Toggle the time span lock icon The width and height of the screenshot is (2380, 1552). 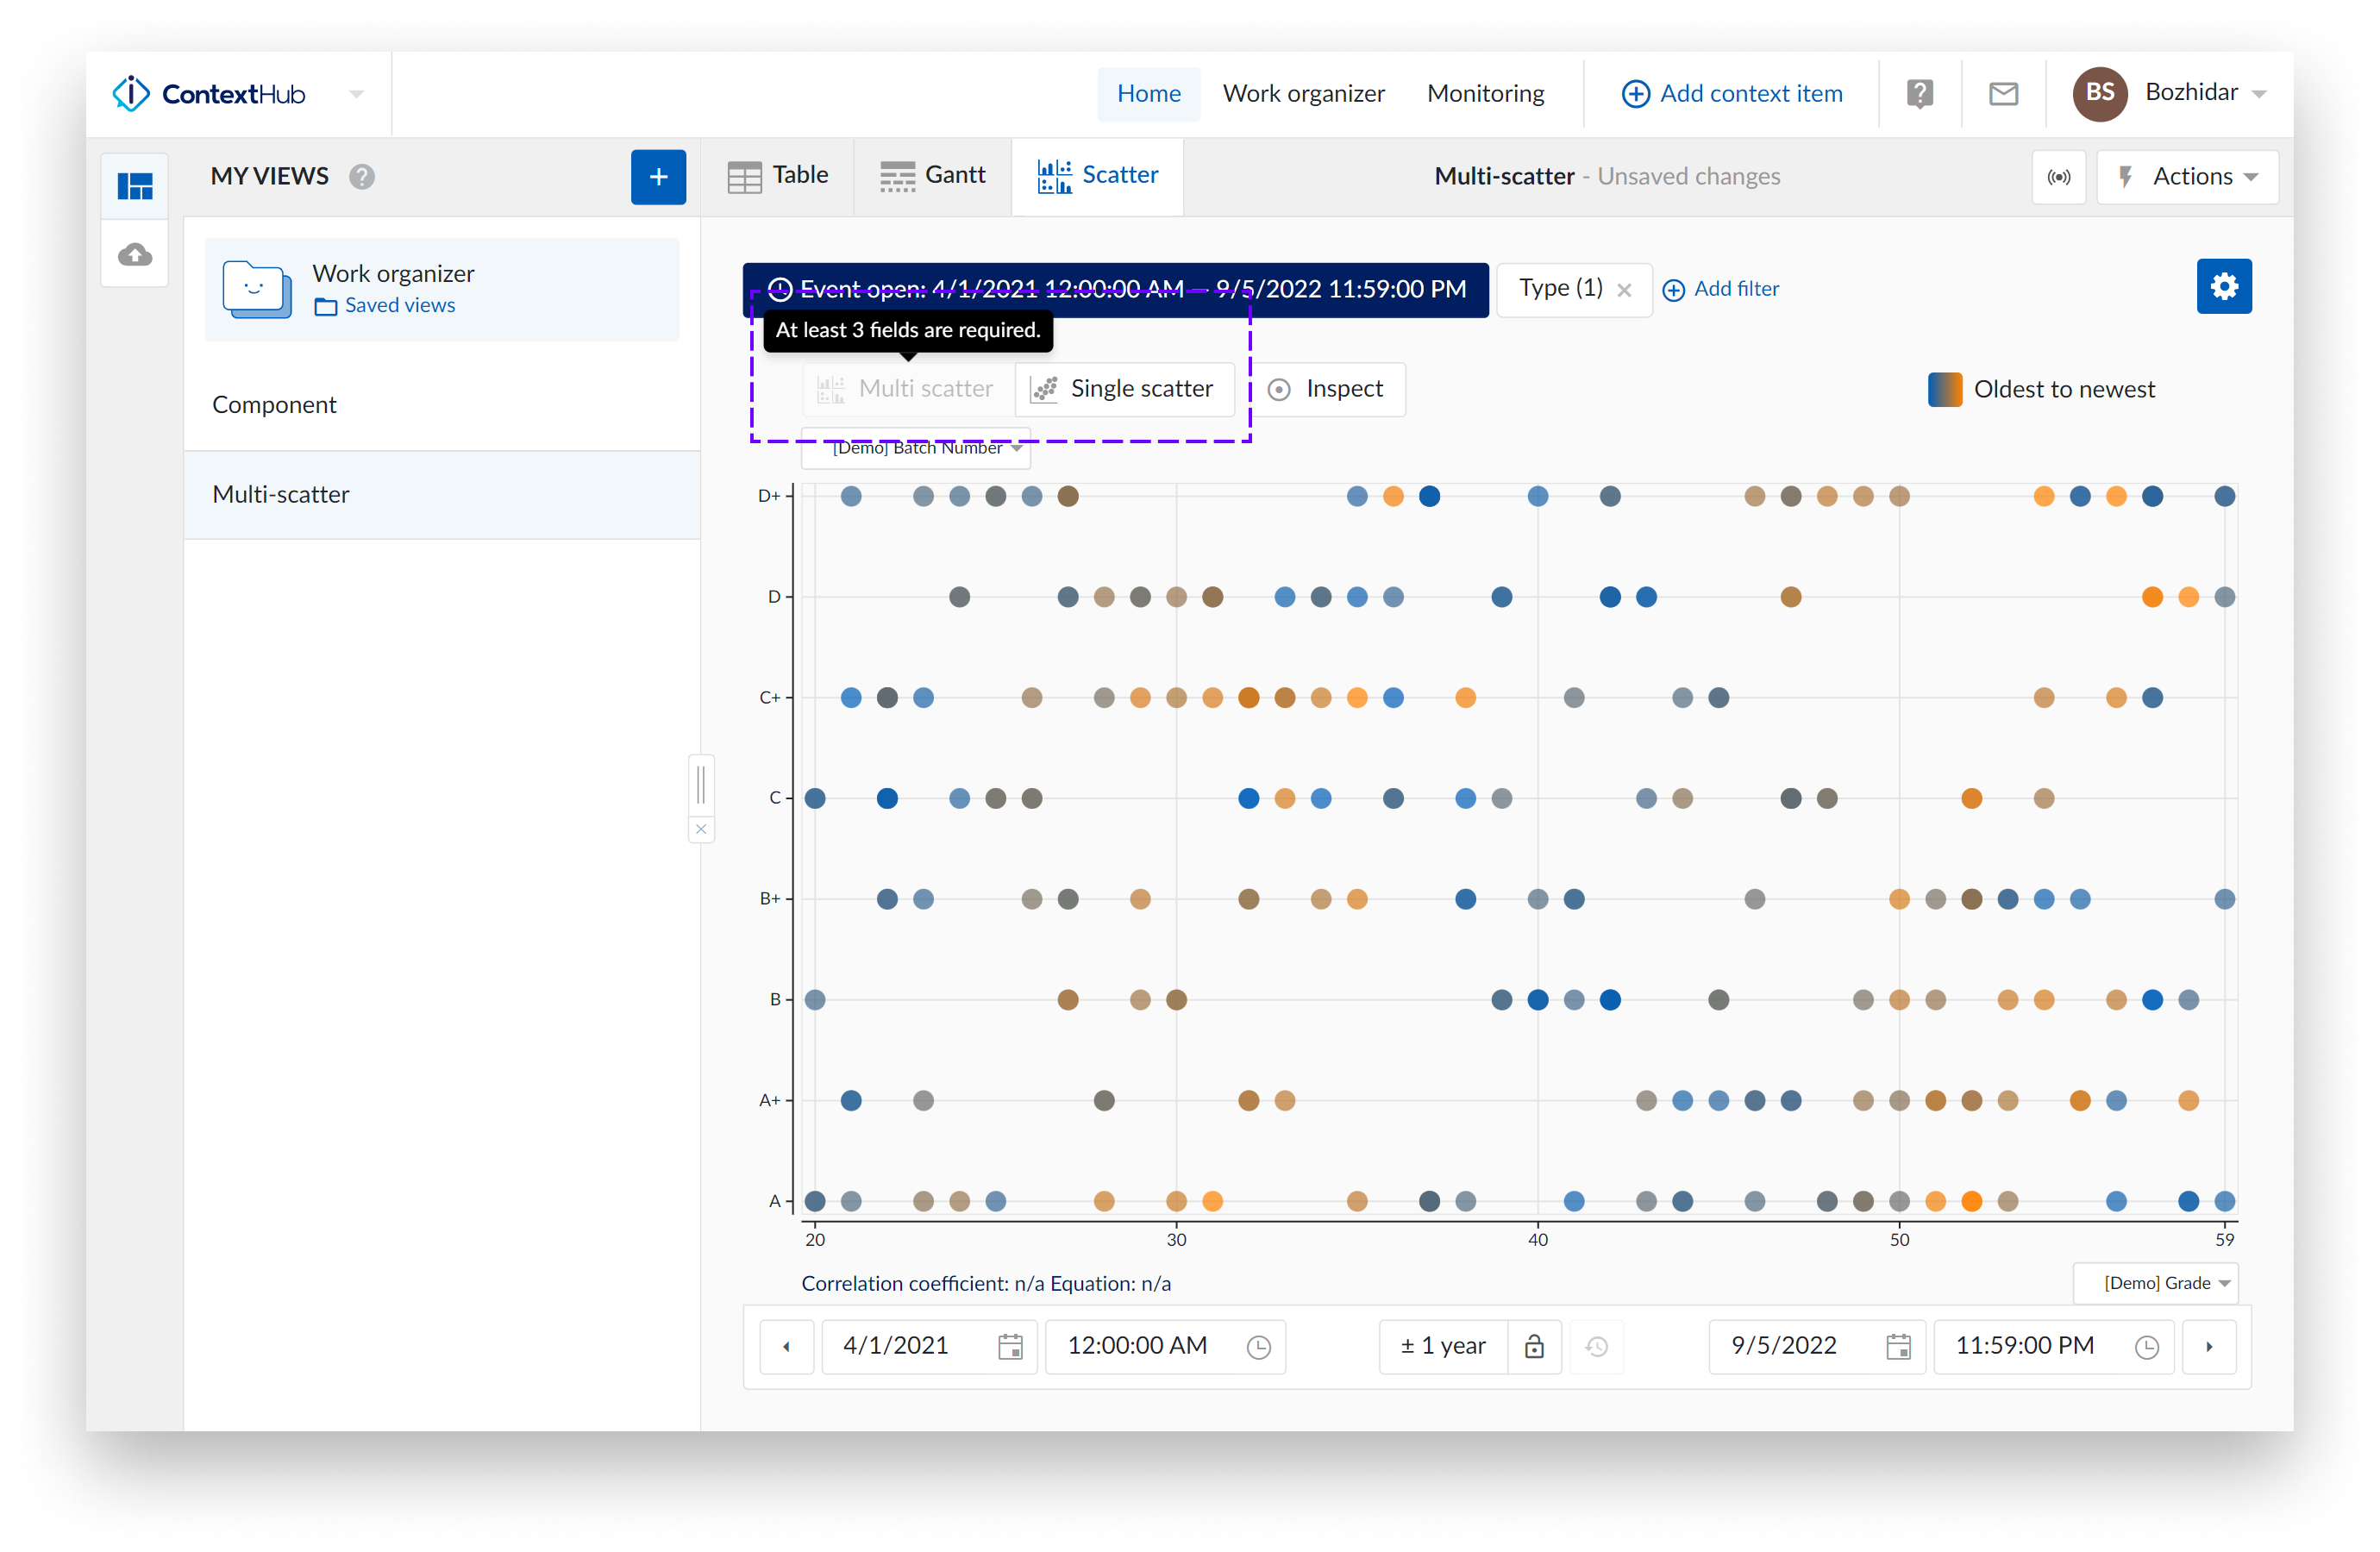click(1534, 1346)
